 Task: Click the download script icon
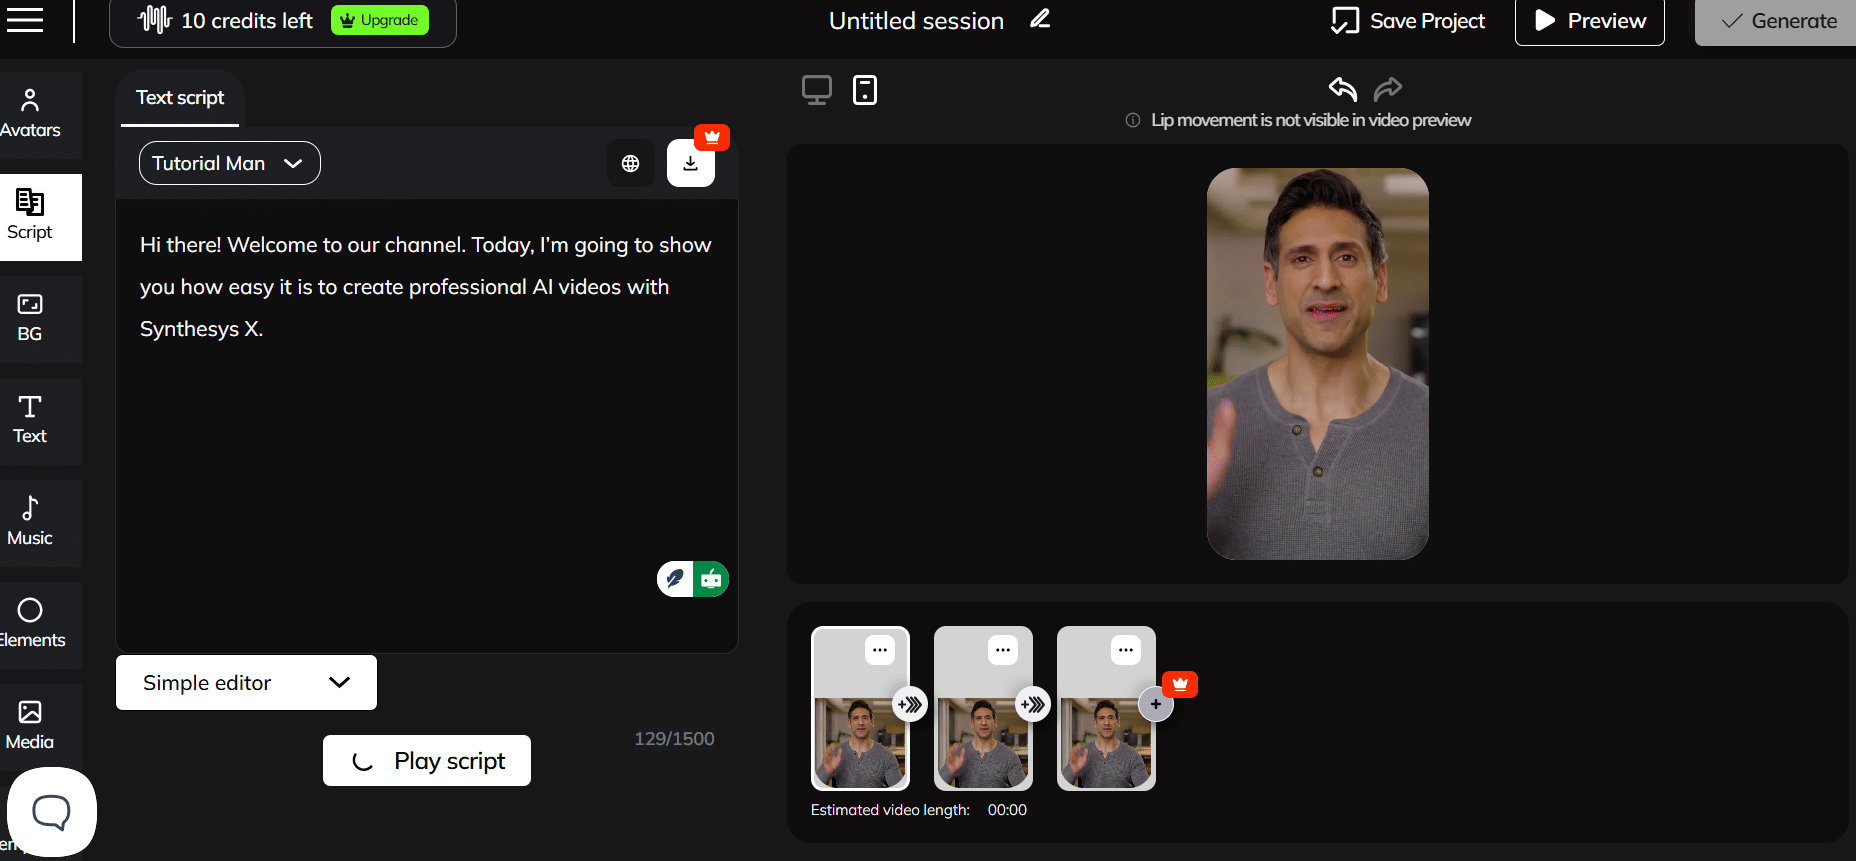(690, 164)
